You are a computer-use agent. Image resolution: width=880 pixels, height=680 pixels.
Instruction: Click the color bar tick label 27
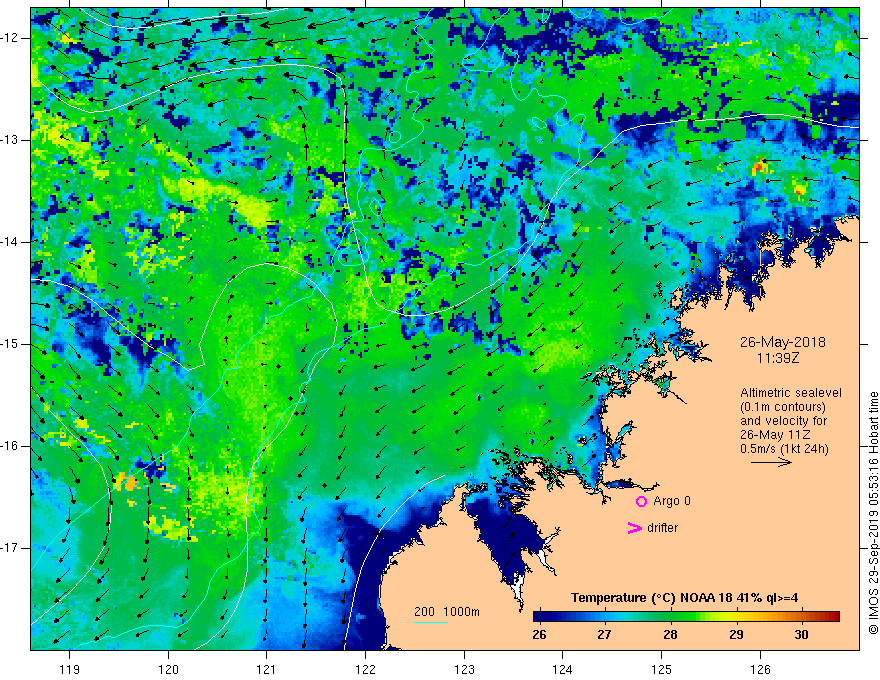[604, 635]
